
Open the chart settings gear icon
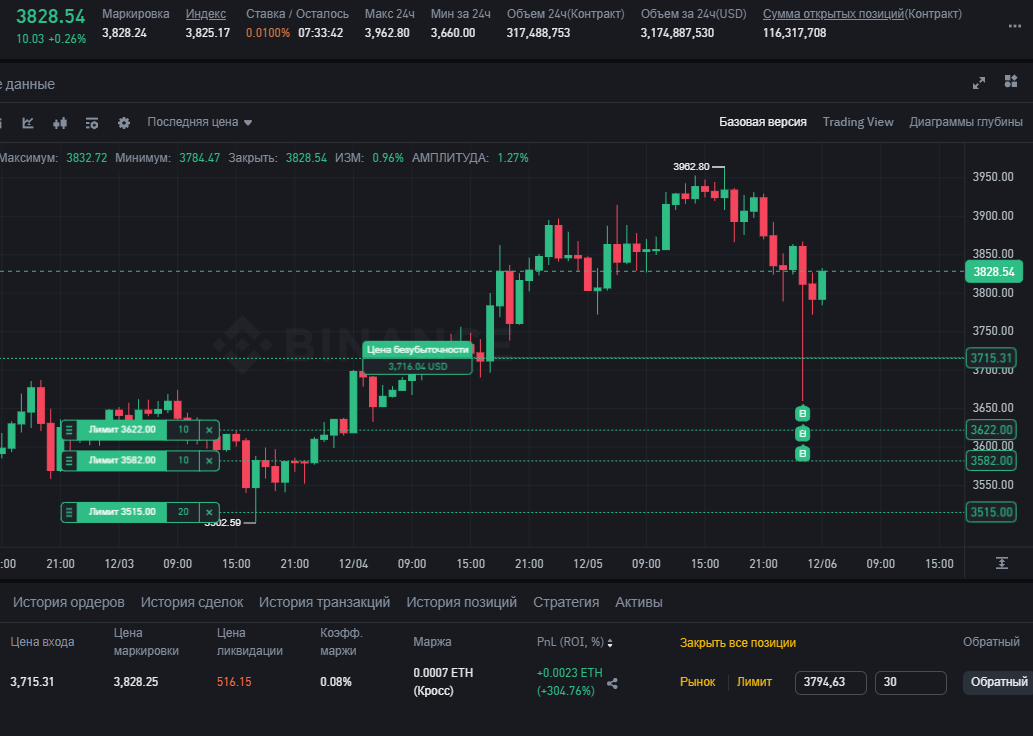[x=124, y=123]
